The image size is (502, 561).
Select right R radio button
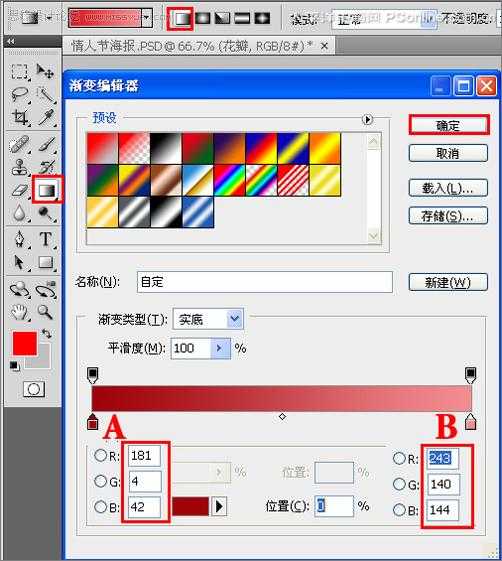tap(399, 458)
